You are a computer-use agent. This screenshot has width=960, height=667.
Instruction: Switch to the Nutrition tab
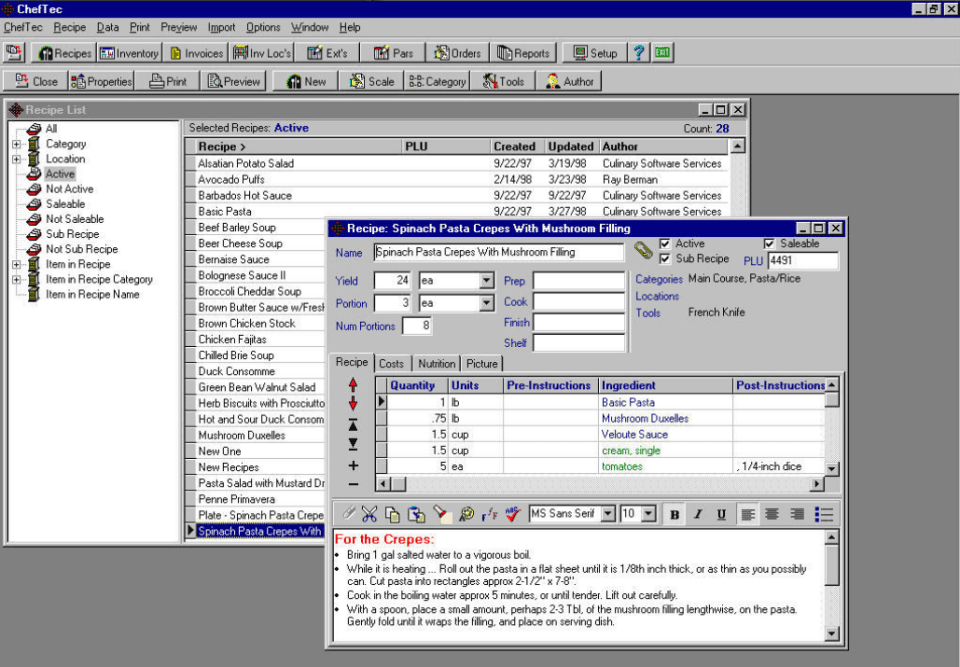click(436, 364)
